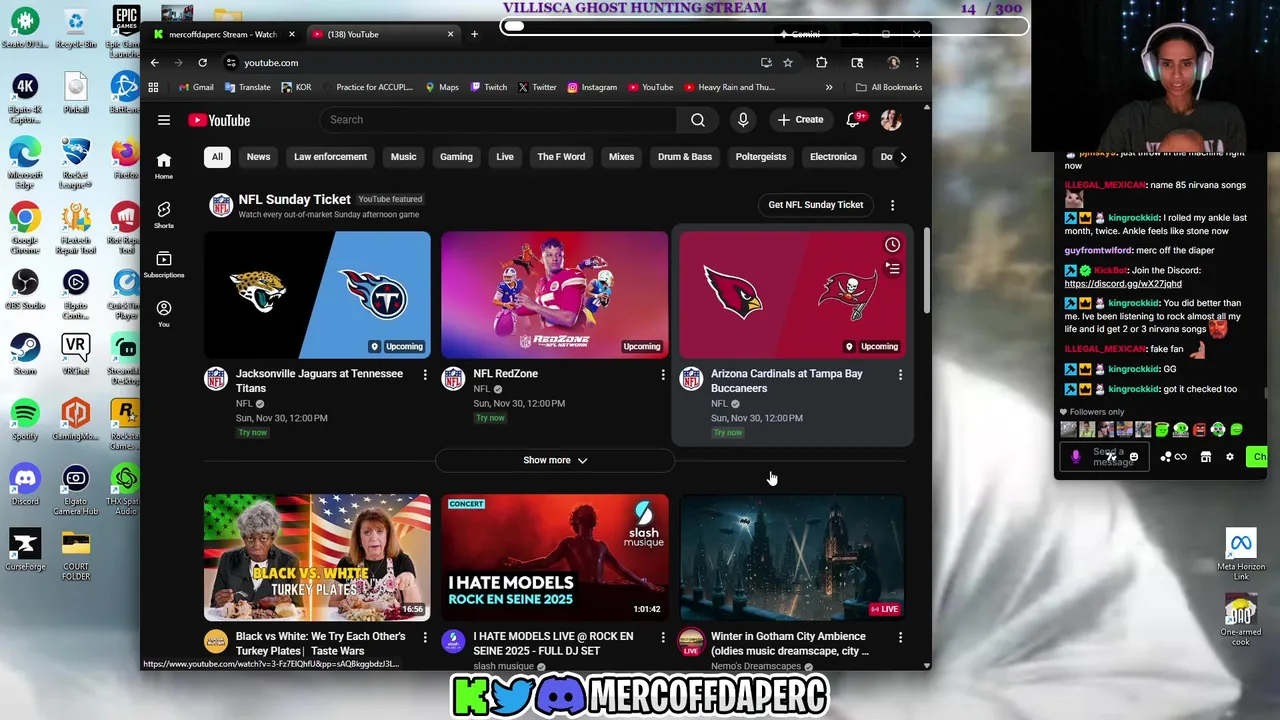Screen dimensions: 1280x720
Task: Click Get NFL Sunday Ticket button
Action: (x=815, y=205)
